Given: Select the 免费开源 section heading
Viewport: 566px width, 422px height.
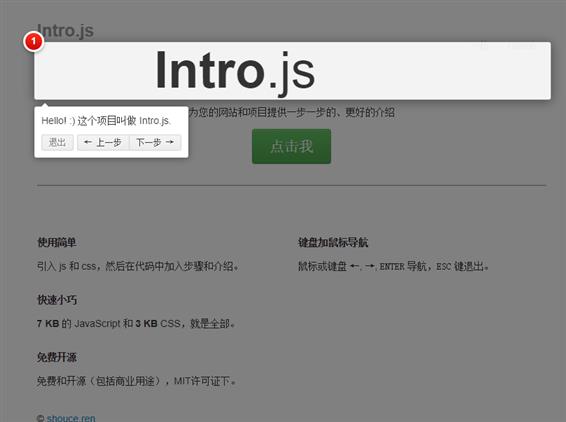Looking at the screenshot, I should pyautogui.click(x=57, y=357).
